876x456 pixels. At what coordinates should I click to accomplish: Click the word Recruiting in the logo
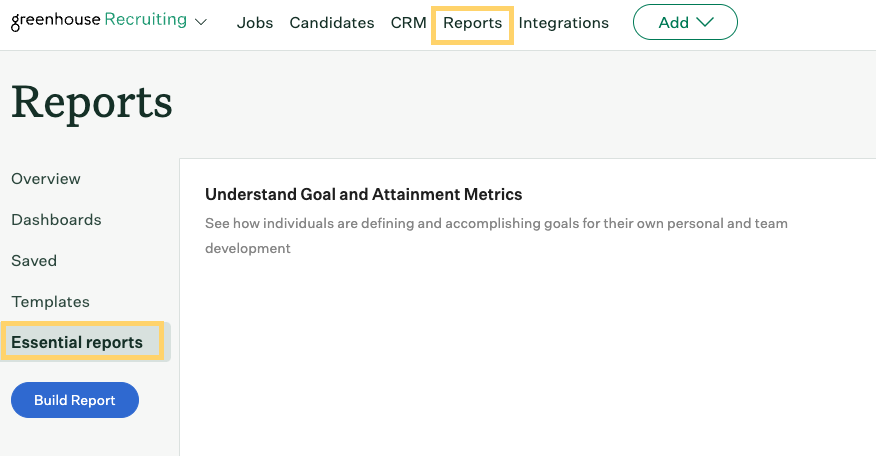coord(146,20)
